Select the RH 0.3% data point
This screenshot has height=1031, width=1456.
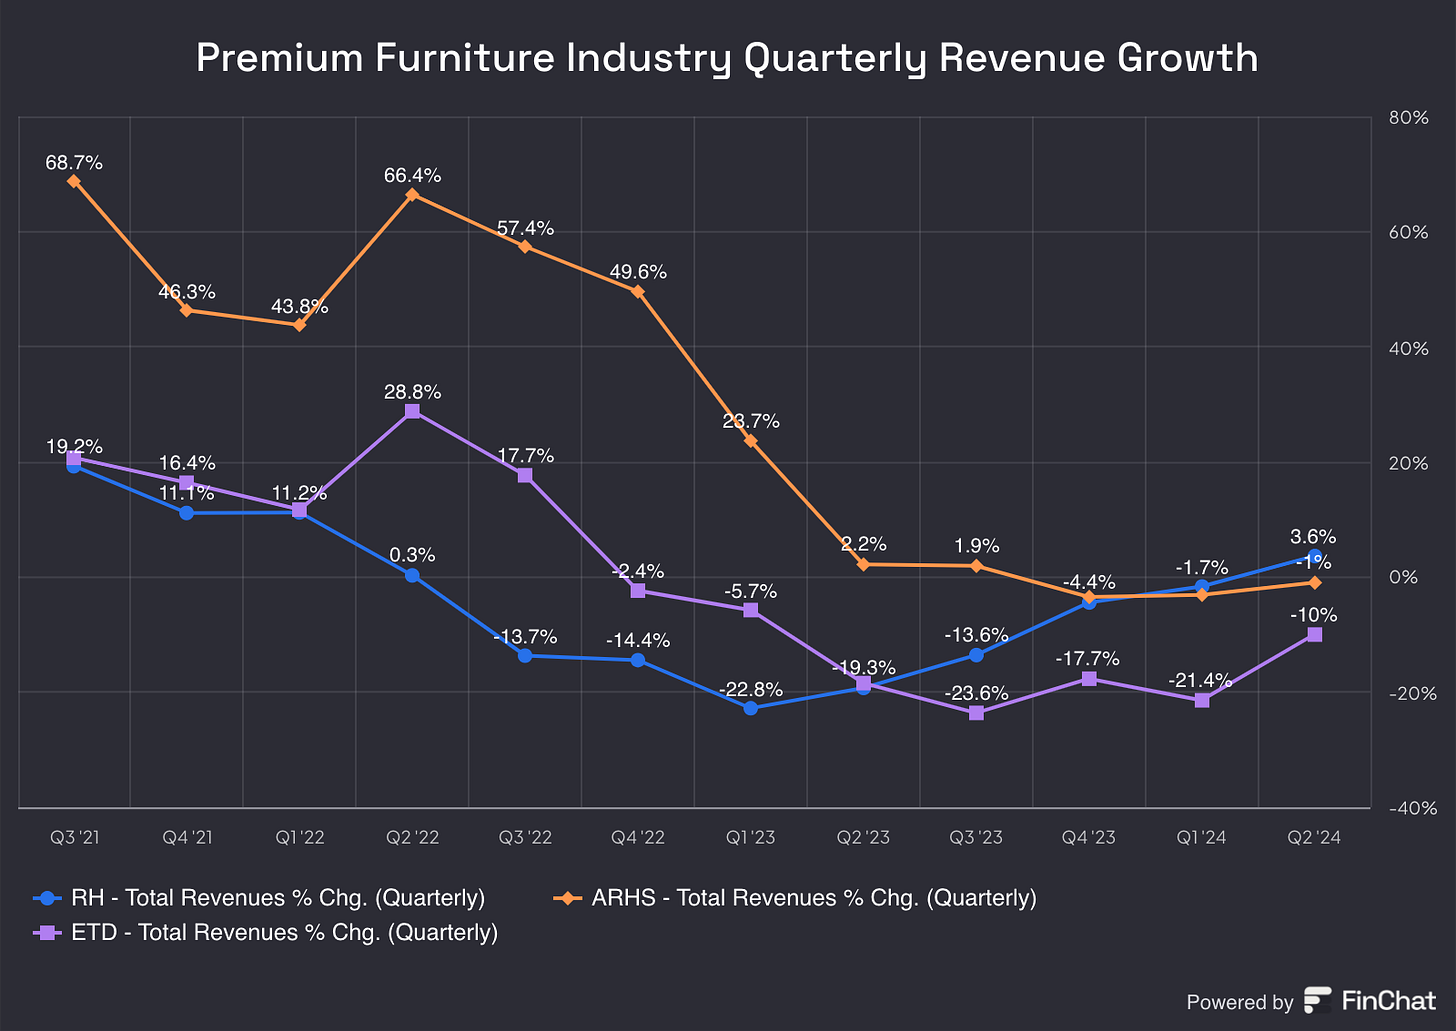(x=412, y=575)
